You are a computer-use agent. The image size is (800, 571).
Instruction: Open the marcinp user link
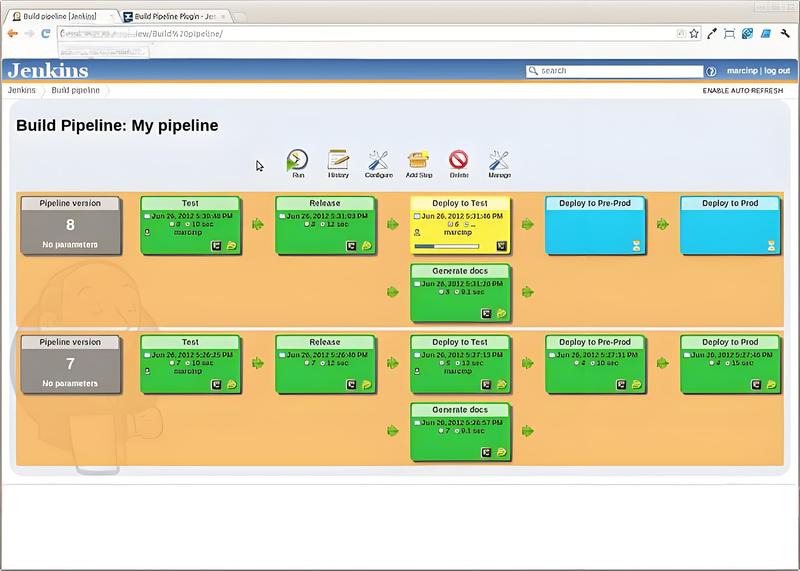(742, 71)
